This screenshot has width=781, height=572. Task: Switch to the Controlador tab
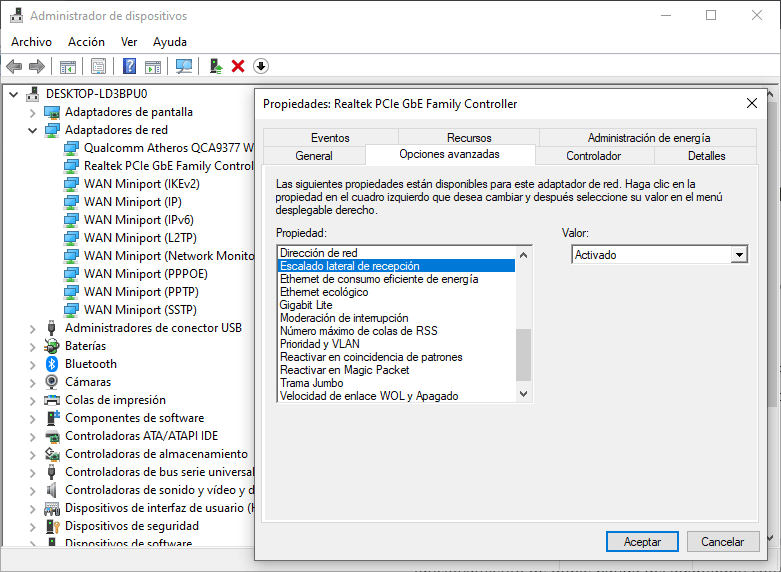point(593,156)
